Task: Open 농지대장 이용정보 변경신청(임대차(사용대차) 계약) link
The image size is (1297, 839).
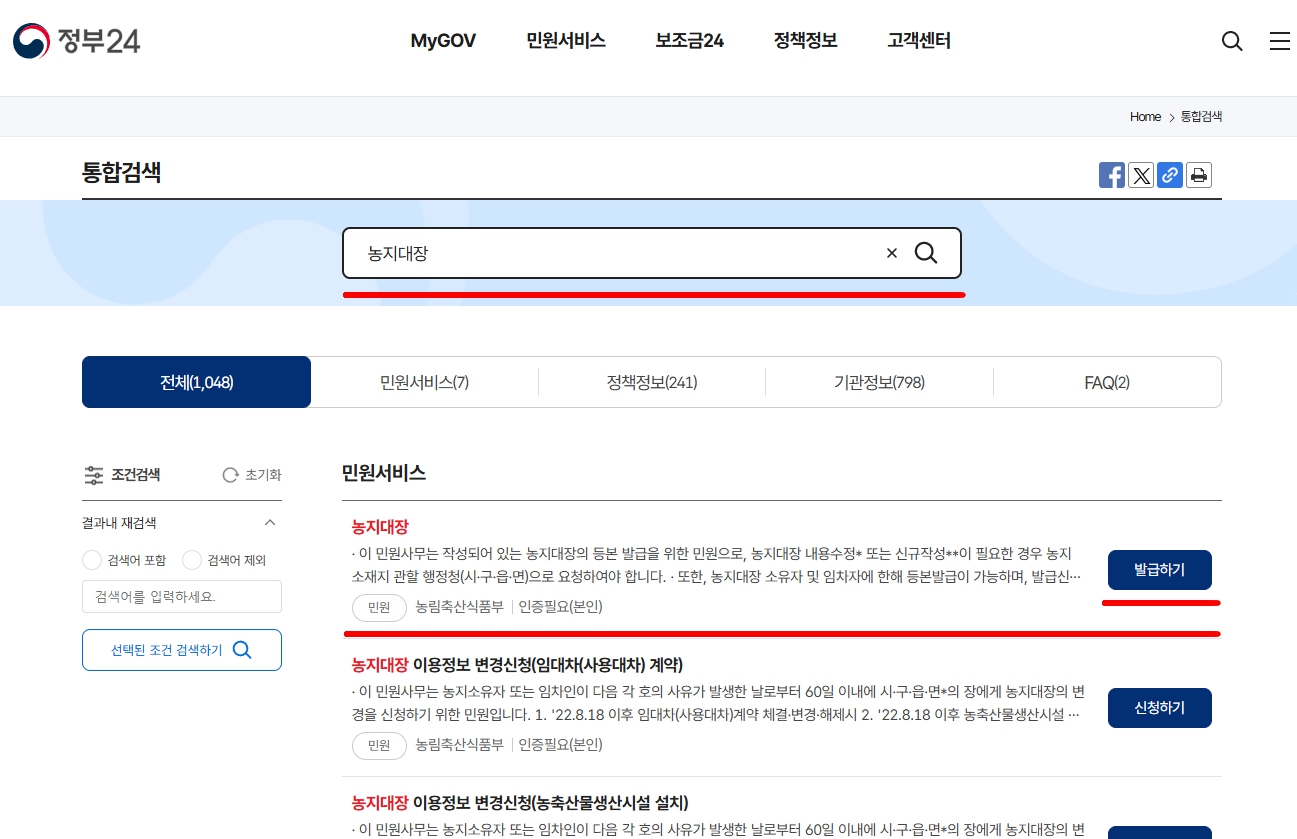Action: pyautogui.click(x=517, y=665)
